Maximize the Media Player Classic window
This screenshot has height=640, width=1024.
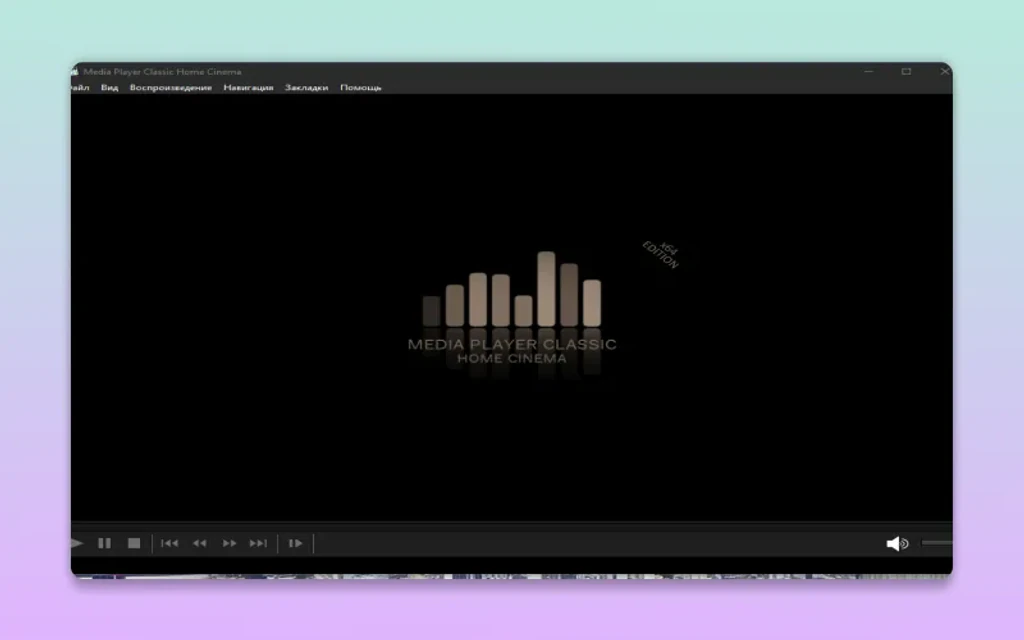click(906, 71)
